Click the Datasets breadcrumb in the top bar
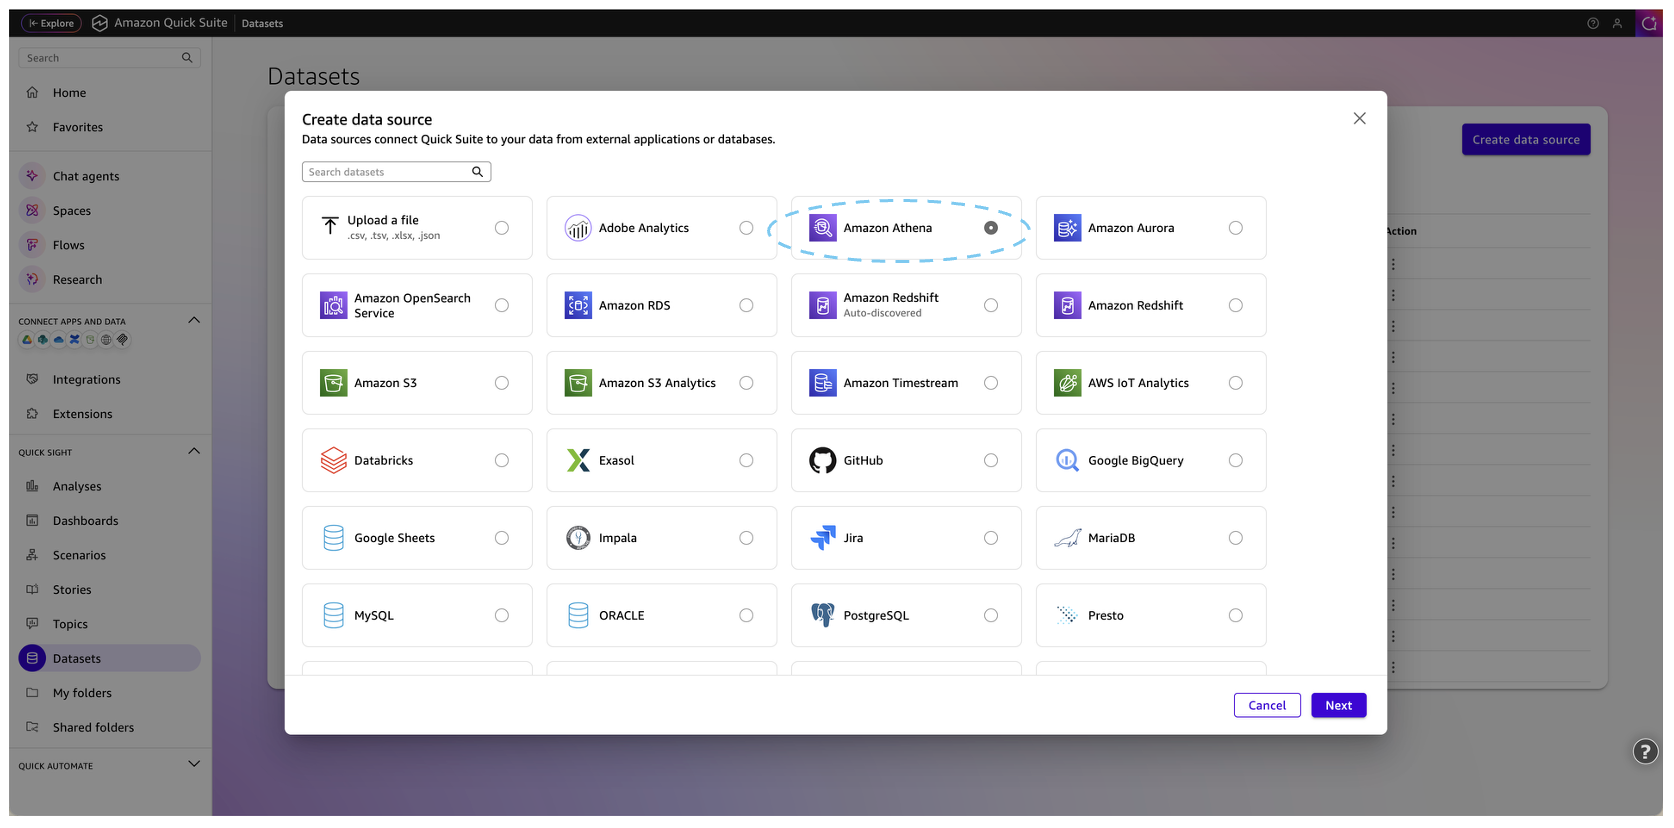 coord(262,23)
